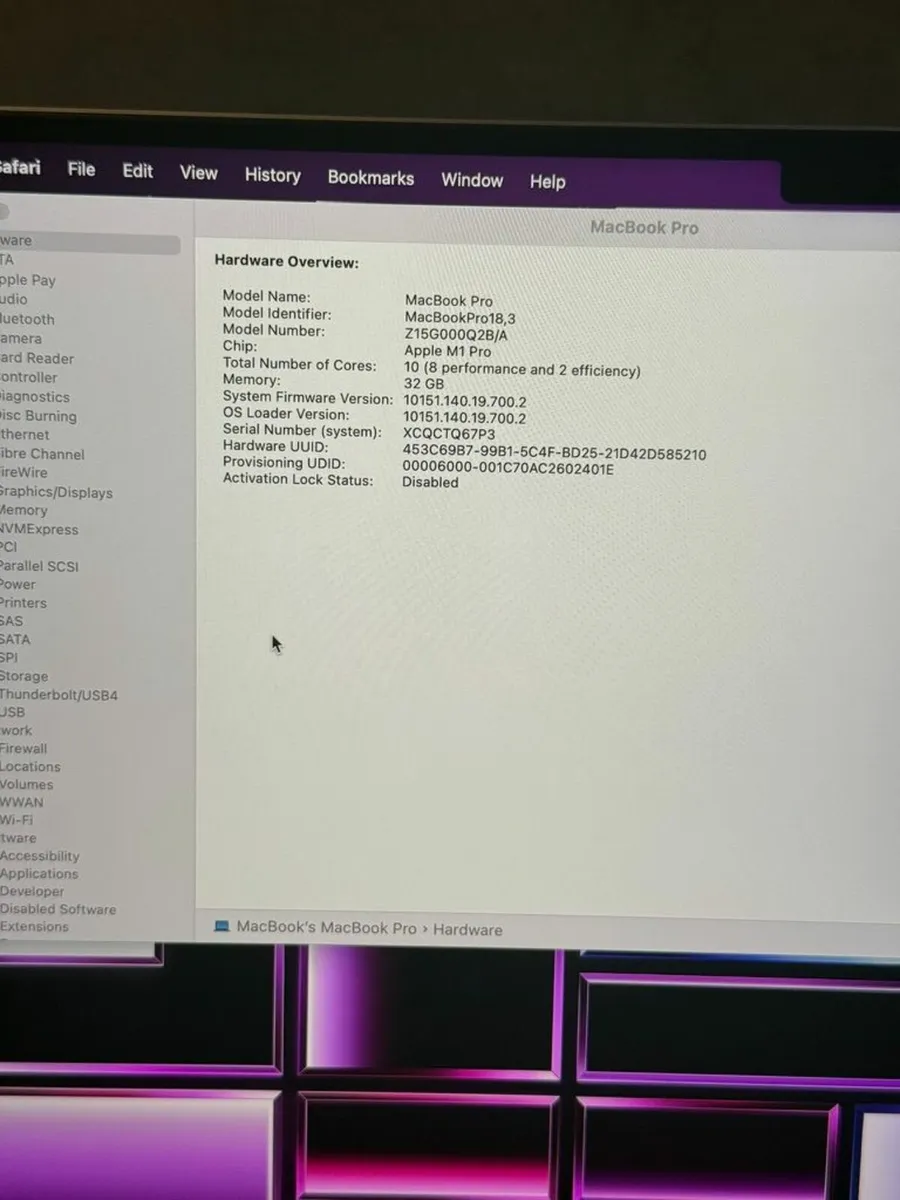This screenshot has height=1200, width=900.
Task: Select Locations in the sidebar
Action: point(30,767)
